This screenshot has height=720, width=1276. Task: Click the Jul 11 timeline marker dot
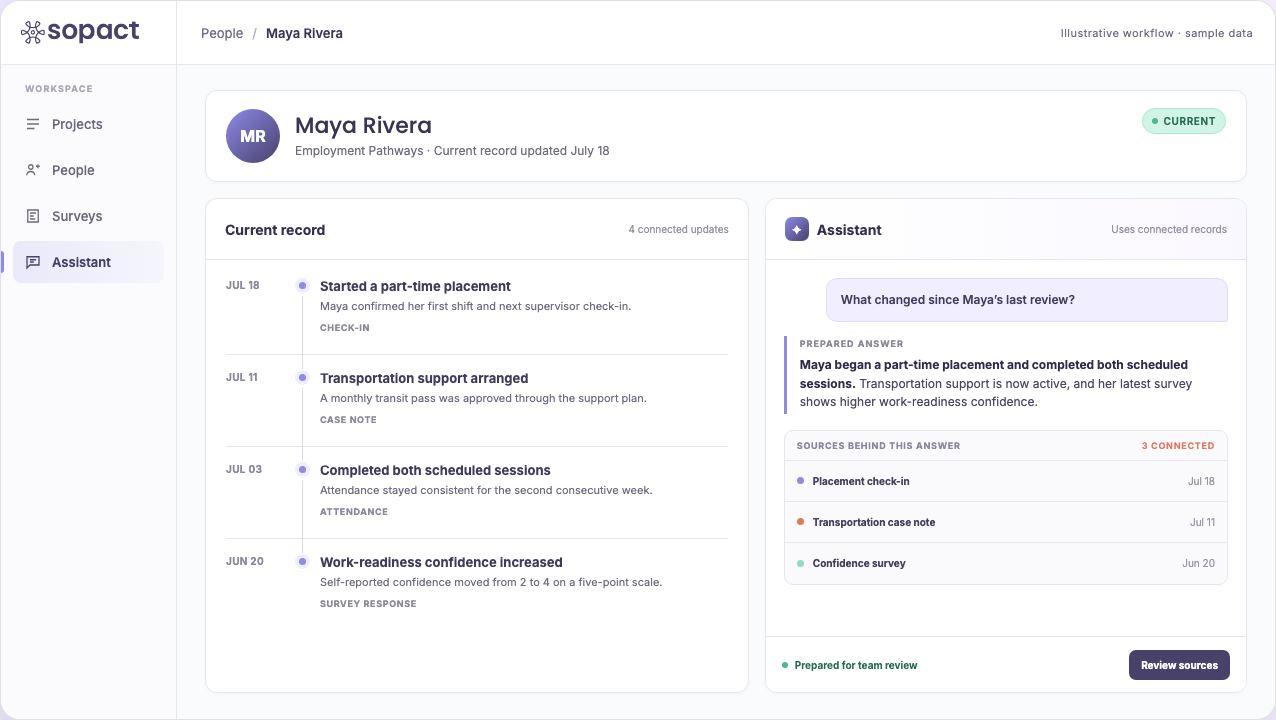point(302,378)
